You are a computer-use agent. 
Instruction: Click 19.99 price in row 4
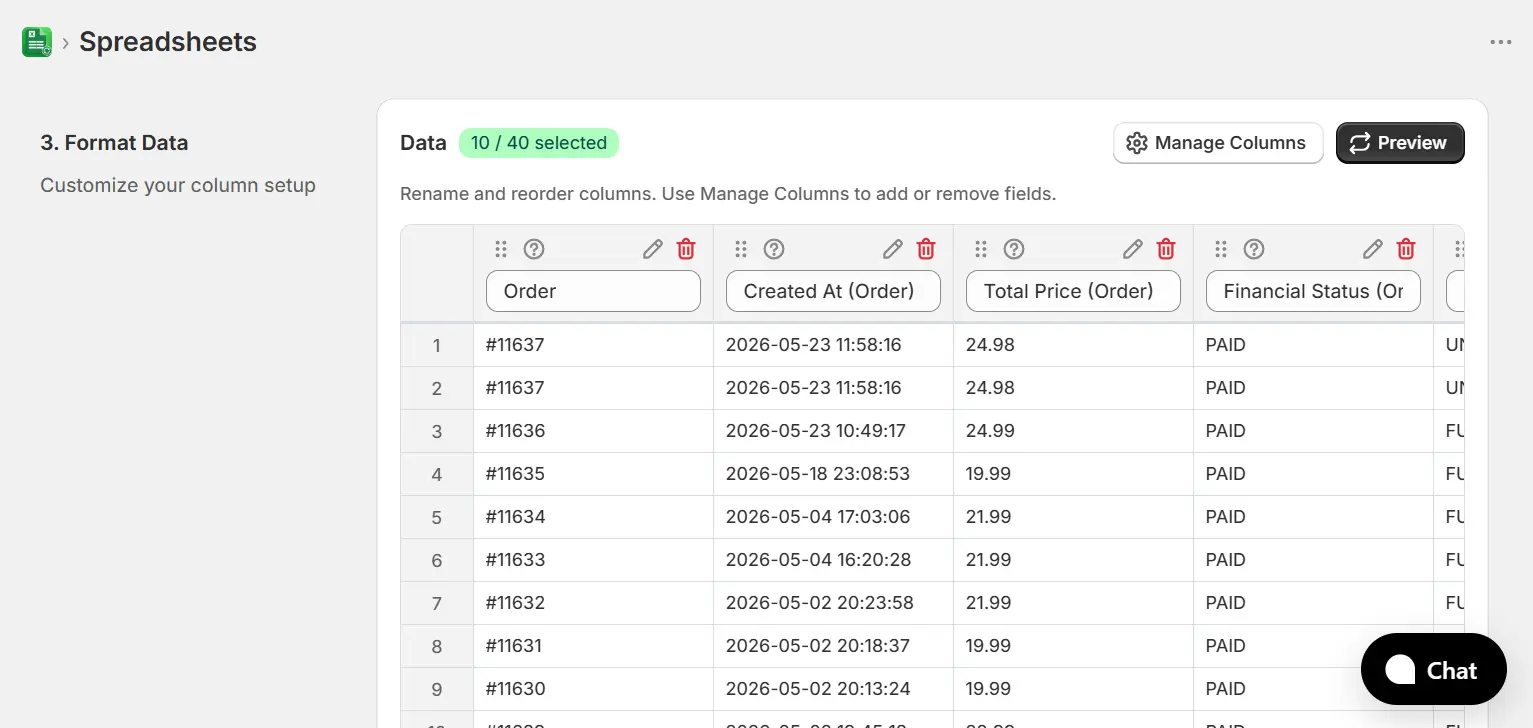click(1073, 474)
